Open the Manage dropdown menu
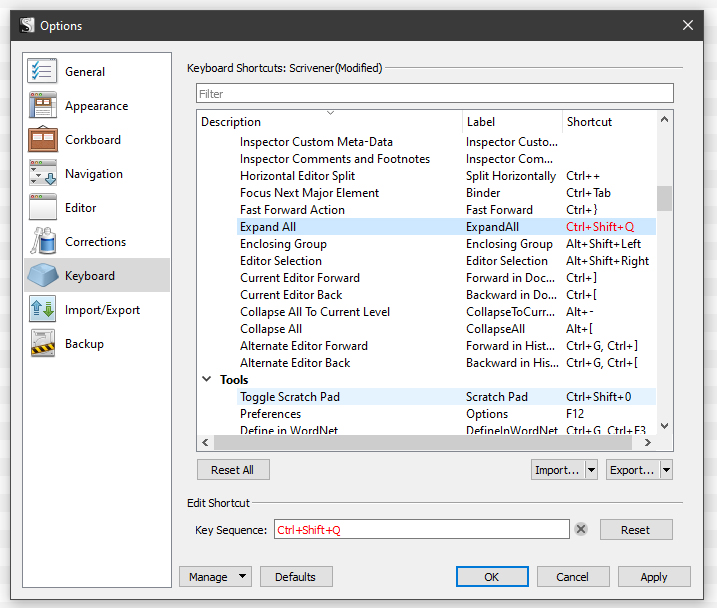 [x=215, y=577]
